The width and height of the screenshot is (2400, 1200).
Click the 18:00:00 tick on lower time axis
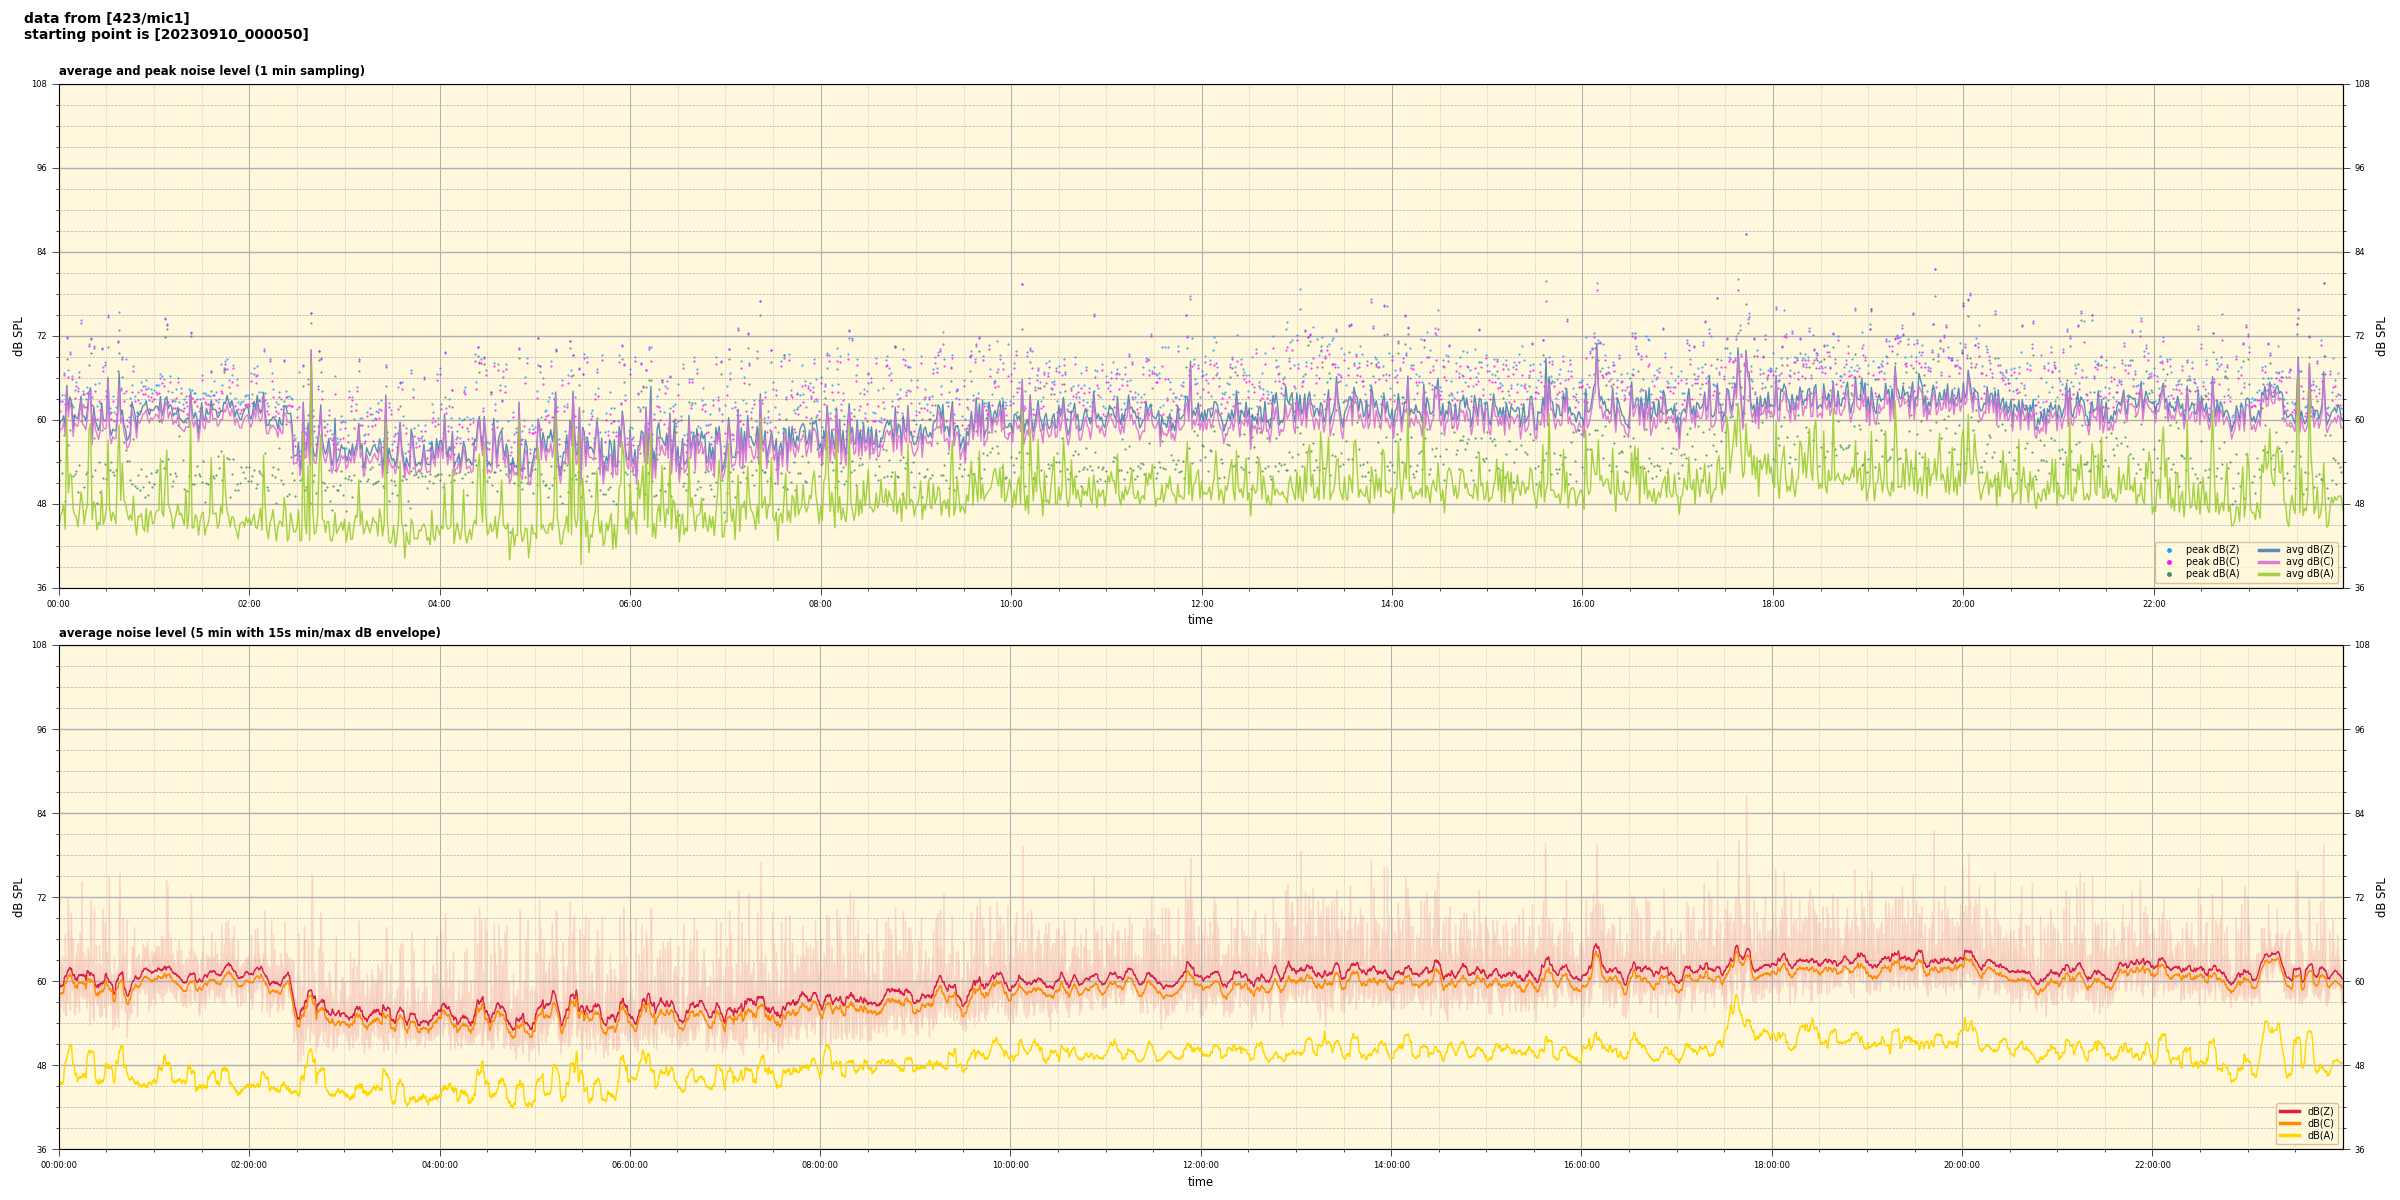pos(1771,1165)
